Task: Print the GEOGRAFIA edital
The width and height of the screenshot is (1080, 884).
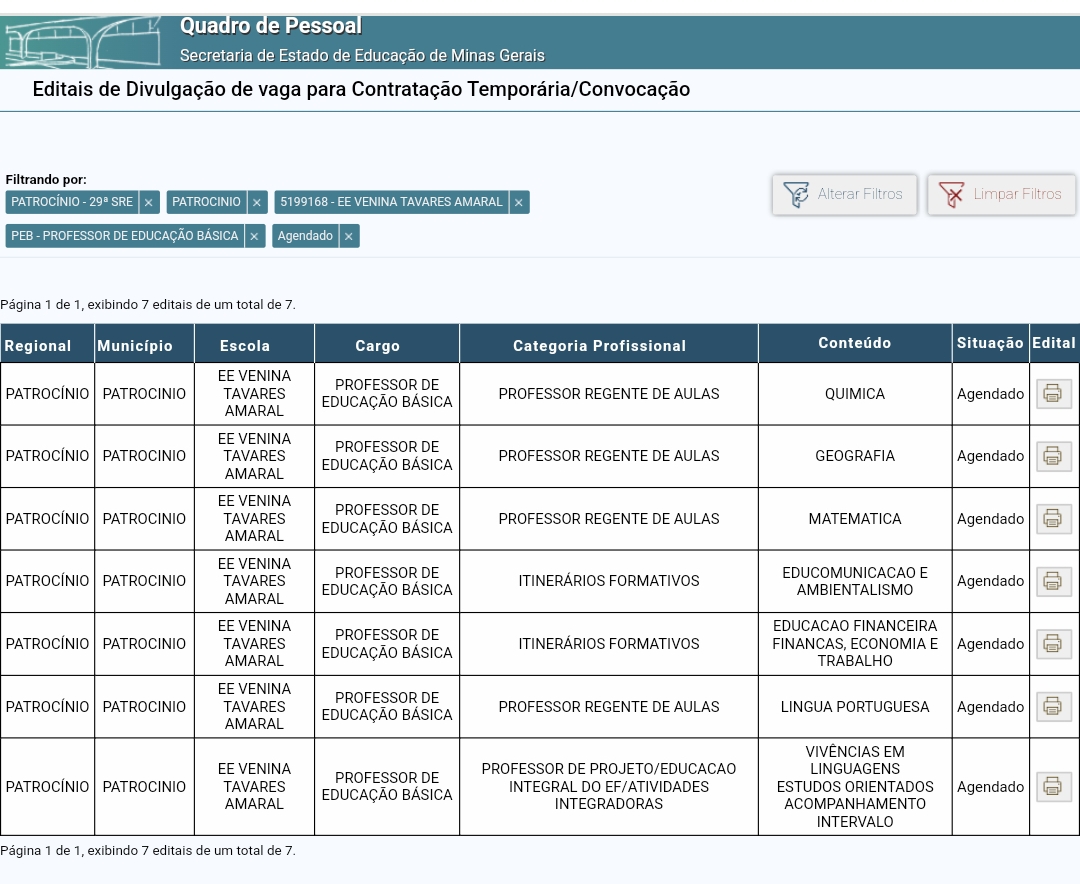Action: click(1051, 456)
